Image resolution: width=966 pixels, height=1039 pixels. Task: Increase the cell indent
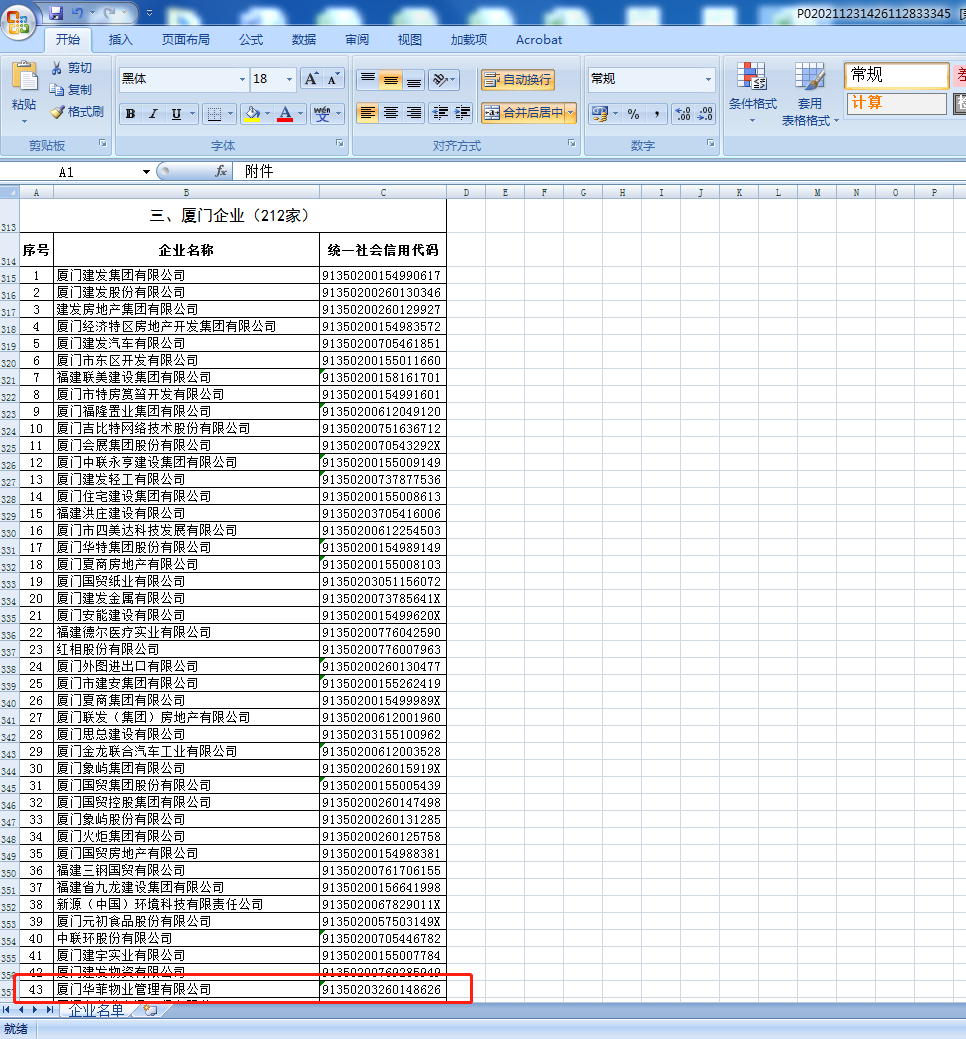click(462, 113)
